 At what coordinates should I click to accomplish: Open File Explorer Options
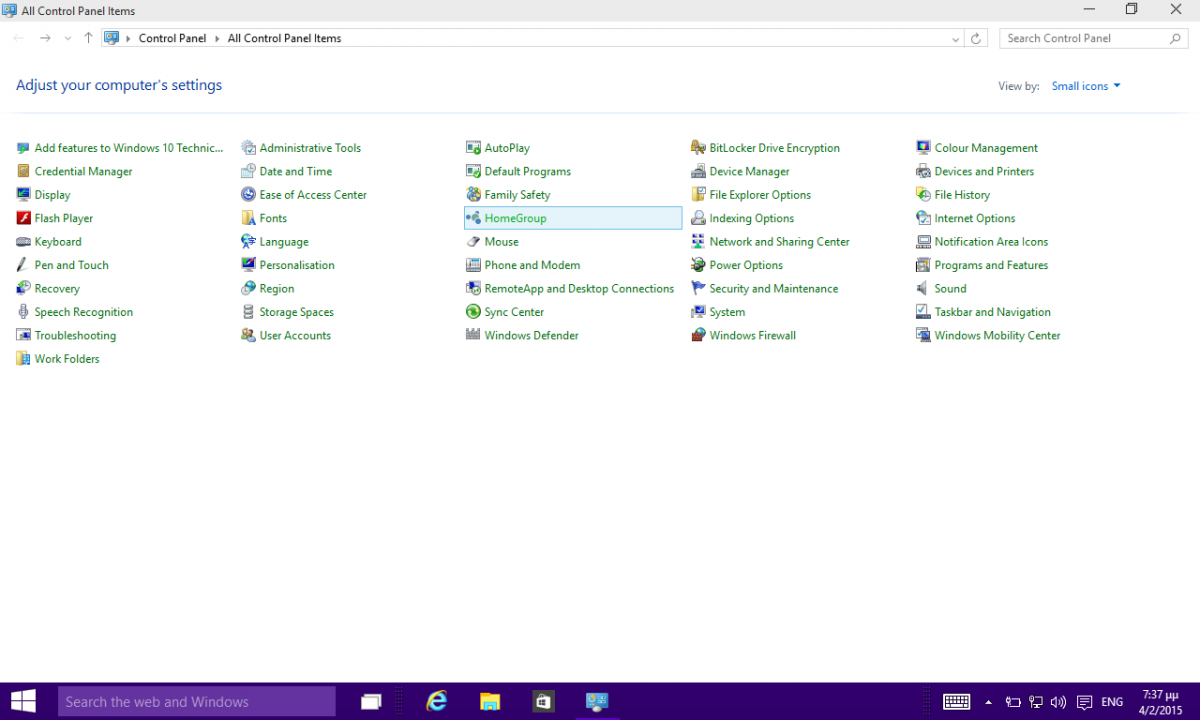click(x=760, y=195)
